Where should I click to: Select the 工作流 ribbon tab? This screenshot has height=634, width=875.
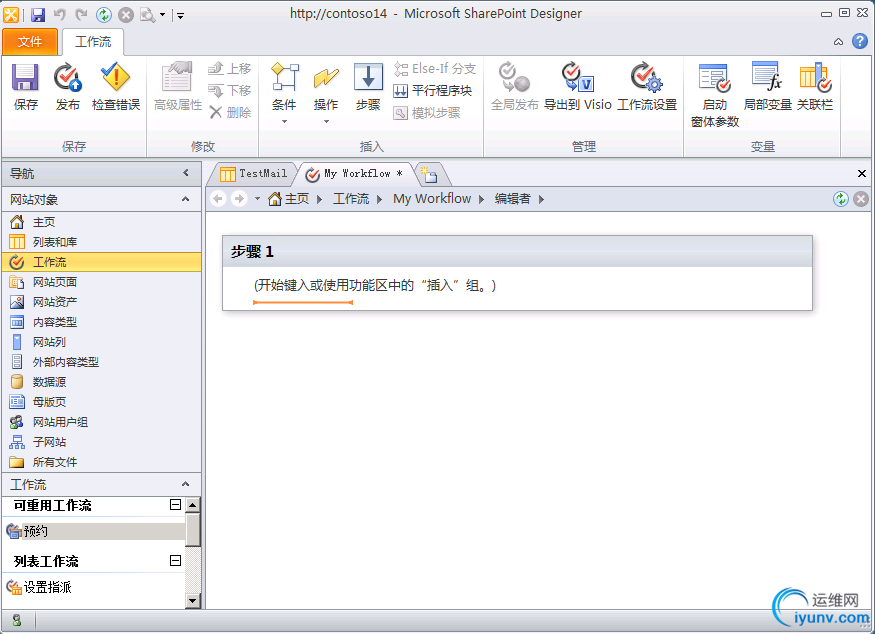click(x=93, y=42)
